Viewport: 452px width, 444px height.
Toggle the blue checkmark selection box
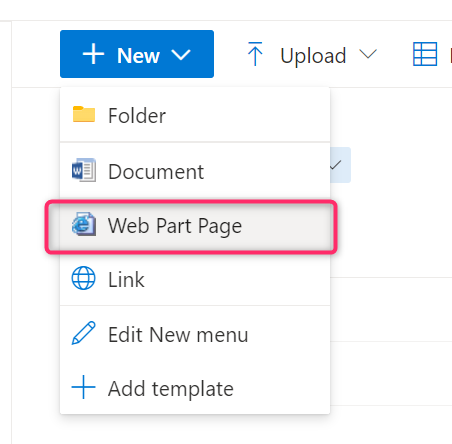point(340,165)
